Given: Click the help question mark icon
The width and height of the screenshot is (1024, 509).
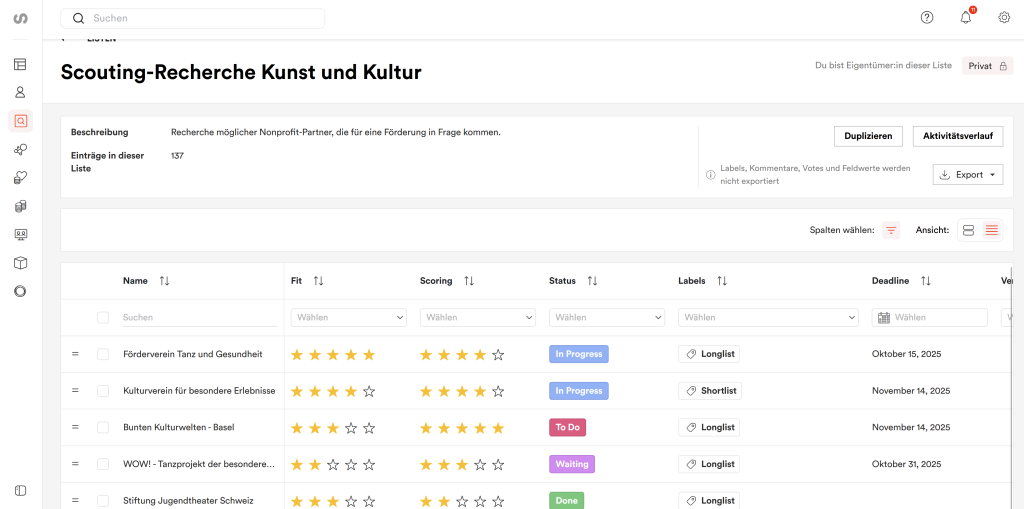Looking at the screenshot, I should point(927,17).
